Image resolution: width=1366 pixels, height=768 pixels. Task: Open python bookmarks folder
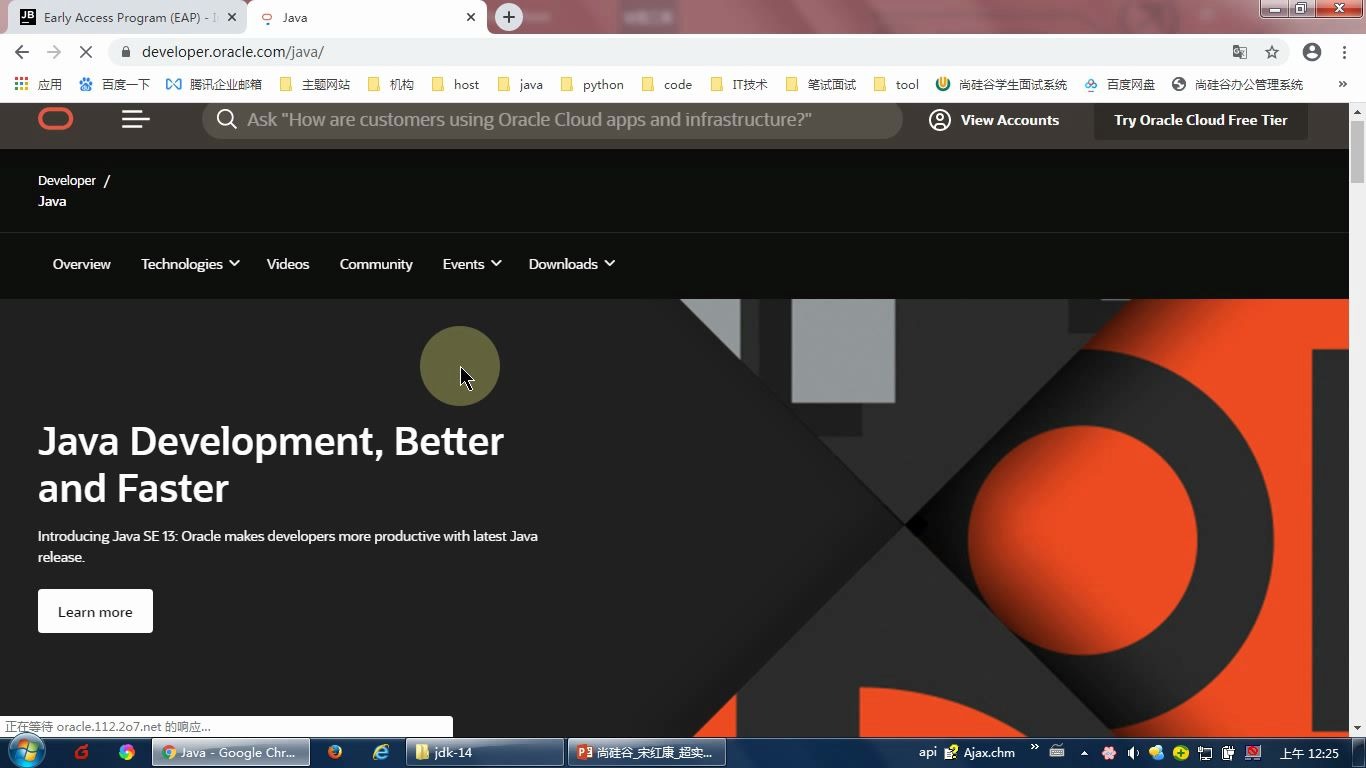pyautogui.click(x=592, y=84)
